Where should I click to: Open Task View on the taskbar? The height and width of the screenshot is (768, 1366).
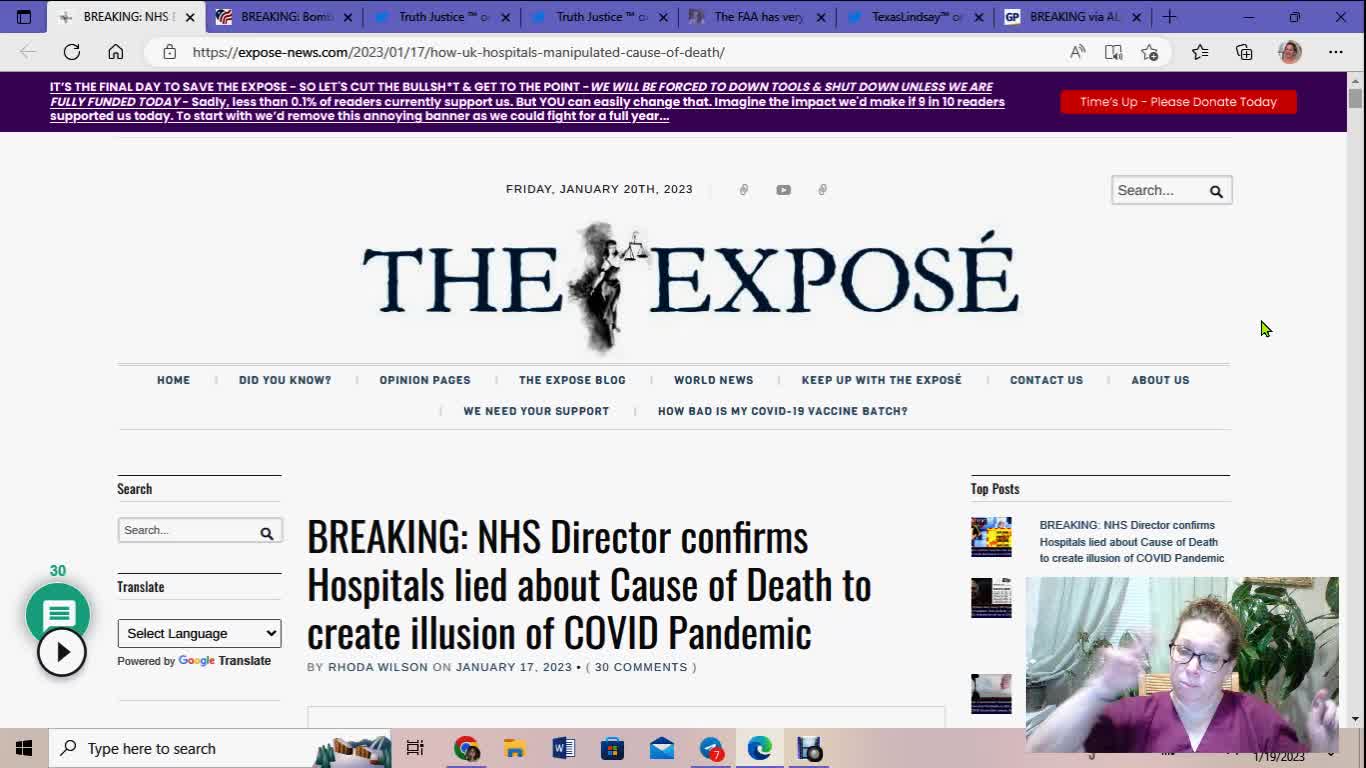[415, 748]
